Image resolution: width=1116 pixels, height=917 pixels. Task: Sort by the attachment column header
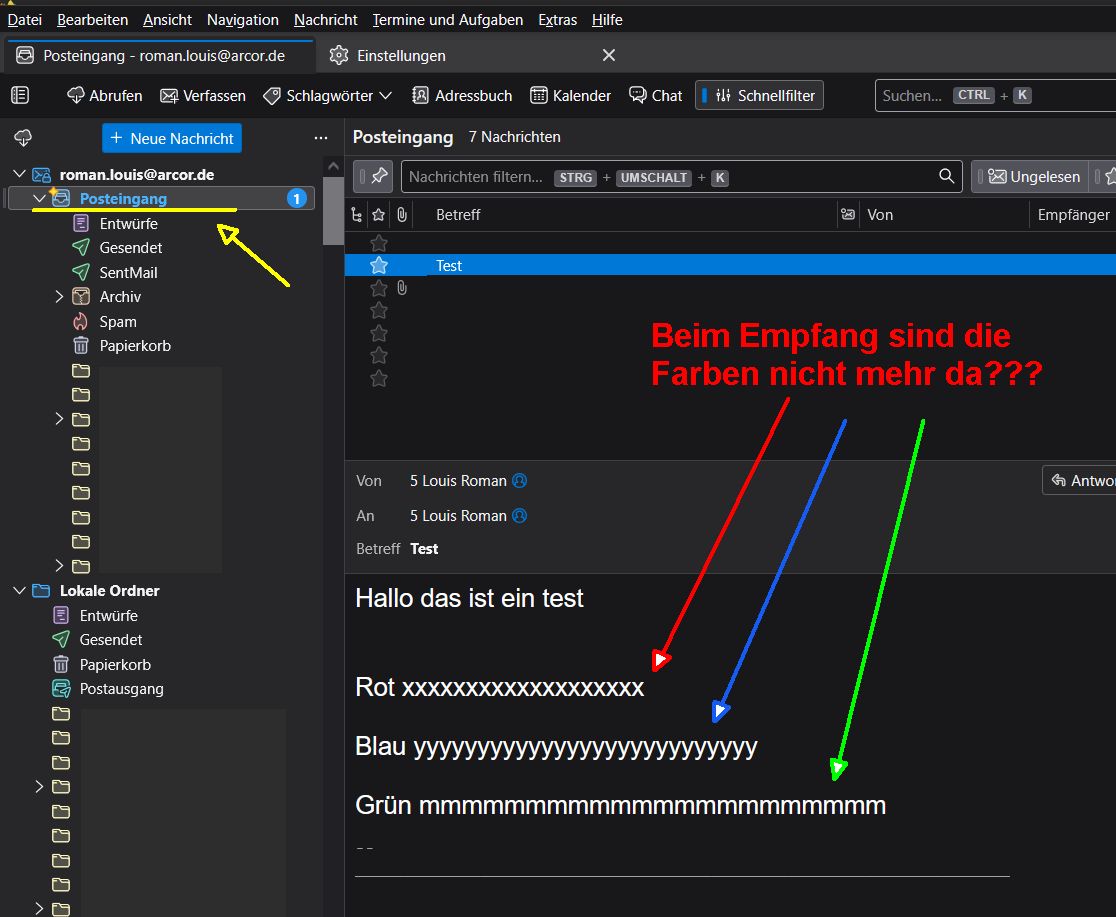coord(402,214)
